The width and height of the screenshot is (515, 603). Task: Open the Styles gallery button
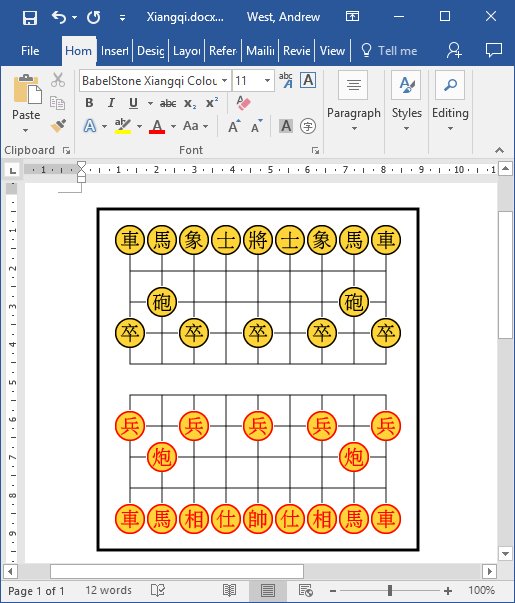407,101
